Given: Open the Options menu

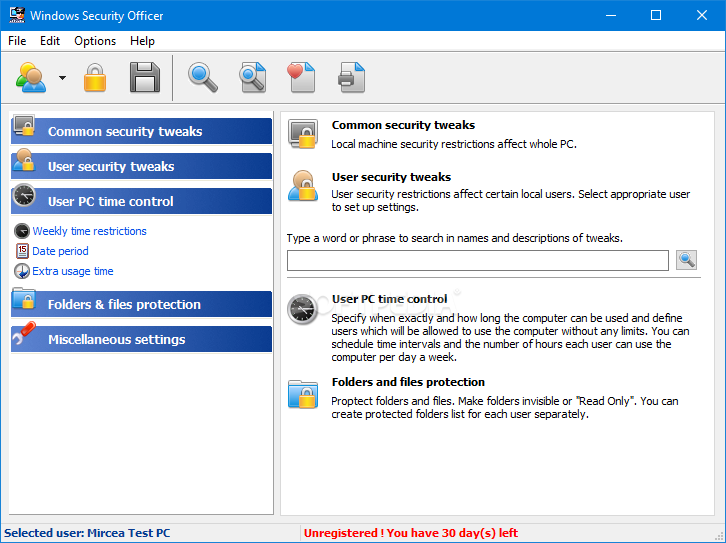Looking at the screenshot, I should coord(95,41).
